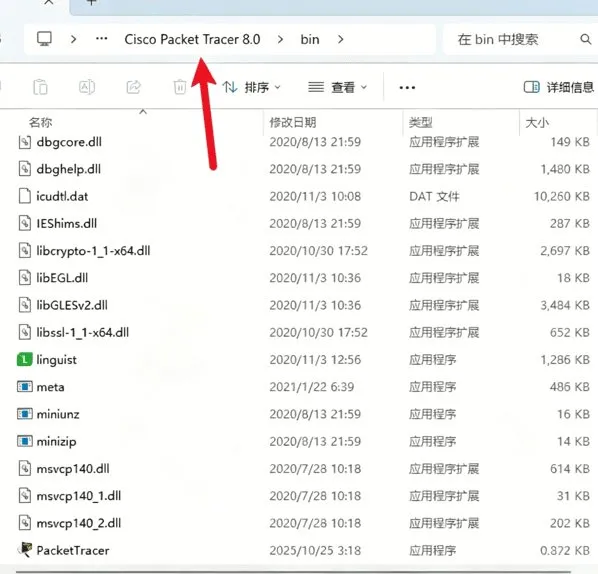Select the dbghelp.dll file icon
Screen dimensions: 598x574
(25, 169)
